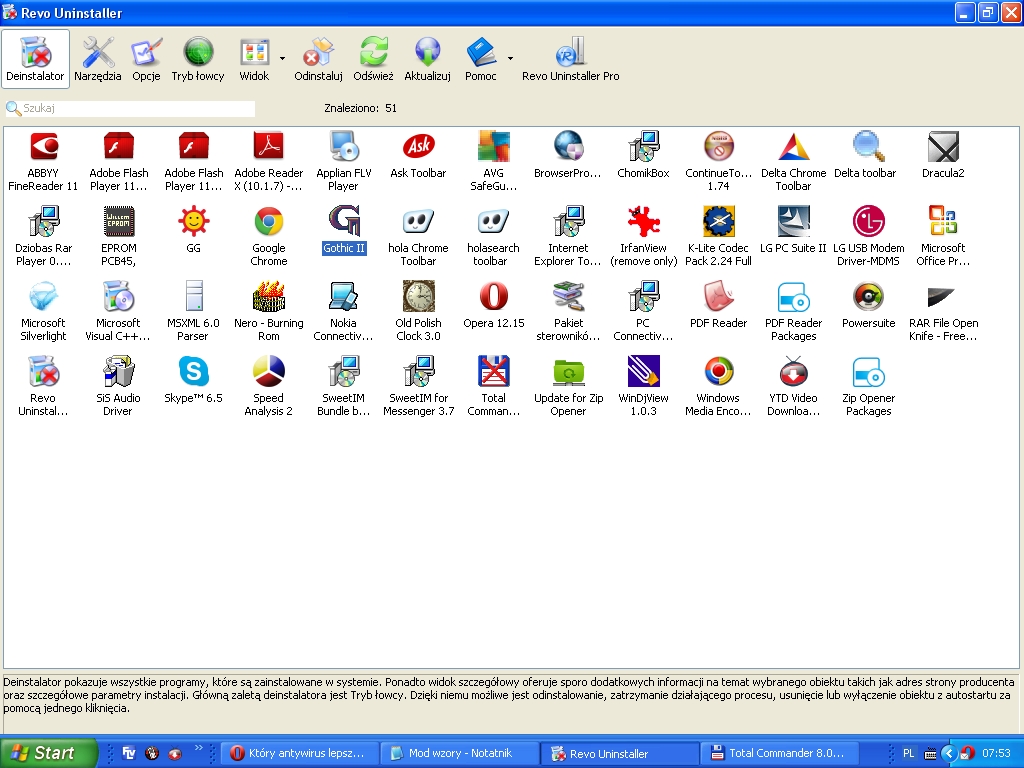Expand the Pomoc dropdown arrow
This screenshot has height=768, width=1024.
point(510,58)
